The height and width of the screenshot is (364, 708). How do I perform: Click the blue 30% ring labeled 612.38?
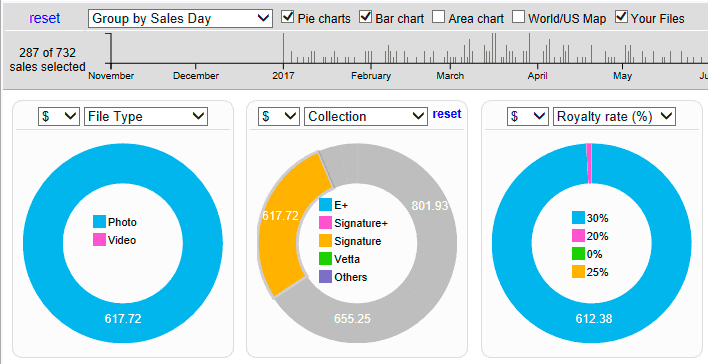click(594, 318)
